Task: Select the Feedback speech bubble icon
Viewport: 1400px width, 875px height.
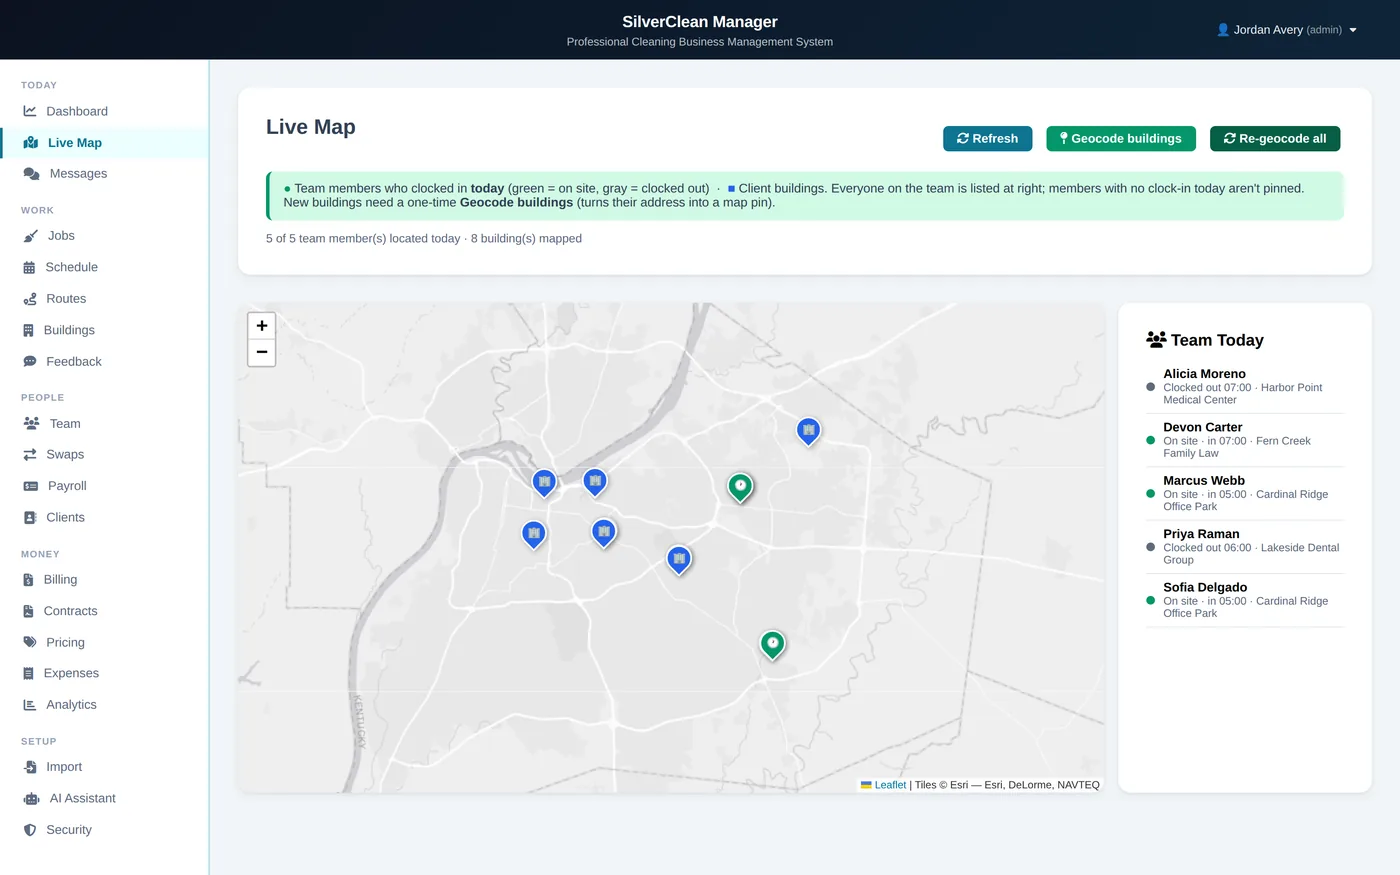Action: click(30, 362)
